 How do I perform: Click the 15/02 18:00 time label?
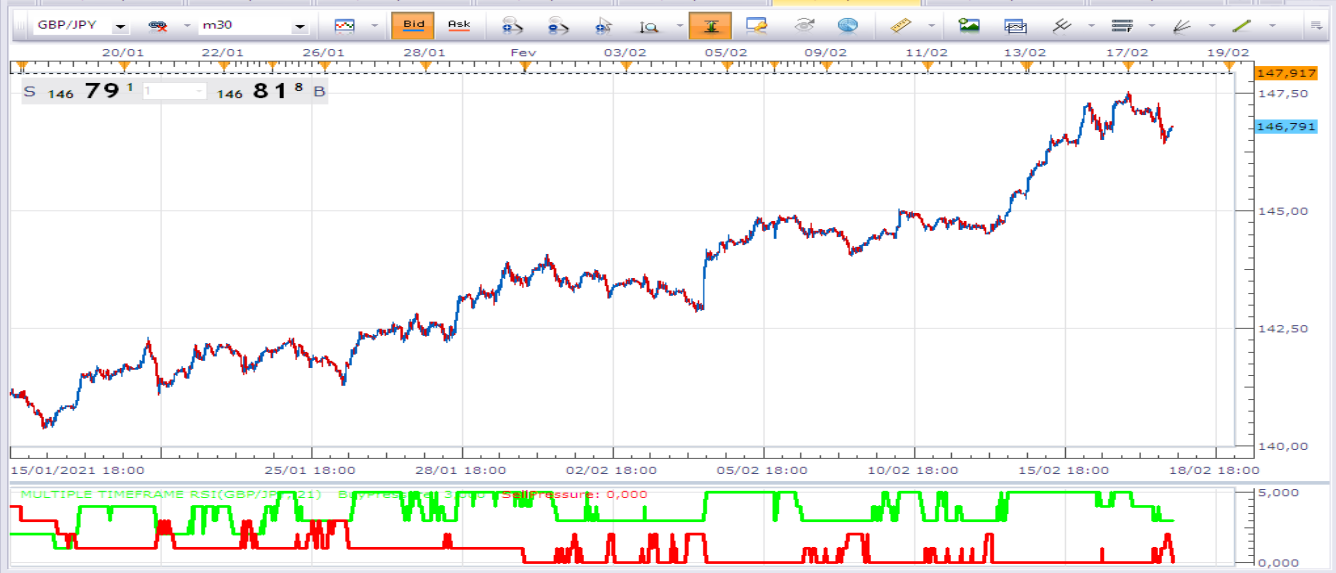click(x=1062, y=469)
